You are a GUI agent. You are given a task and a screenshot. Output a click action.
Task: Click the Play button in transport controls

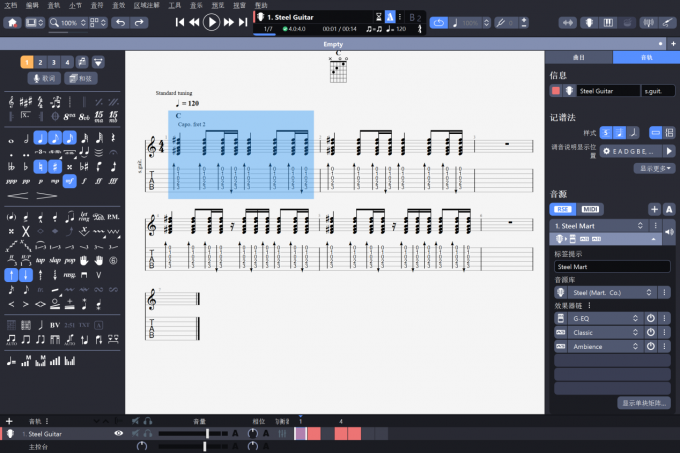(x=211, y=22)
